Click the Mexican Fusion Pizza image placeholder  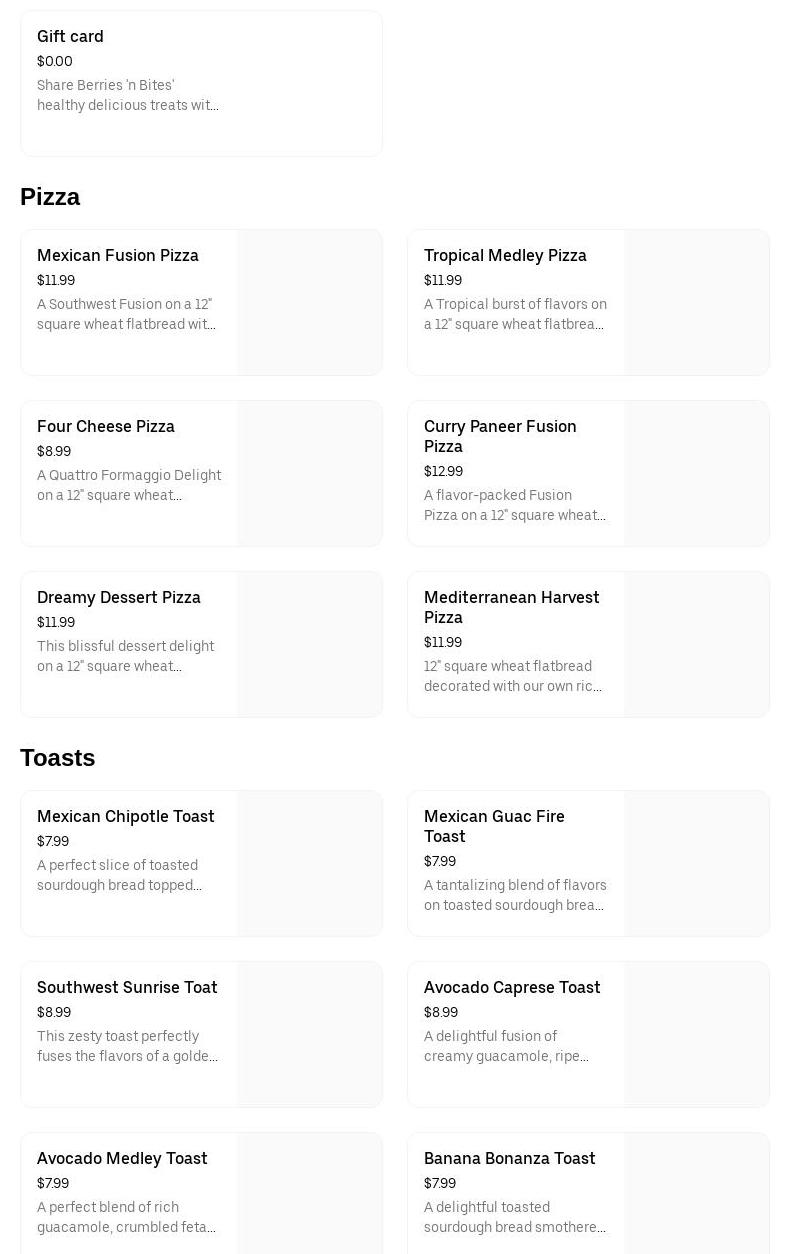pyautogui.click(x=310, y=303)
